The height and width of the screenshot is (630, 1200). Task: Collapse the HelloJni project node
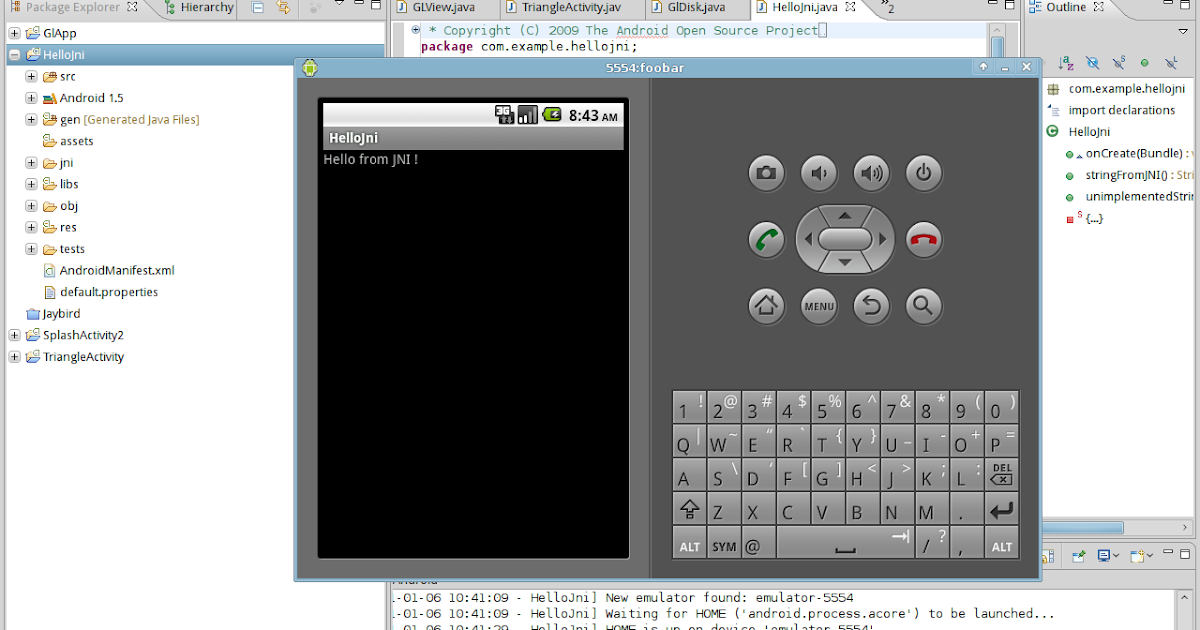[x=14, y=55]
